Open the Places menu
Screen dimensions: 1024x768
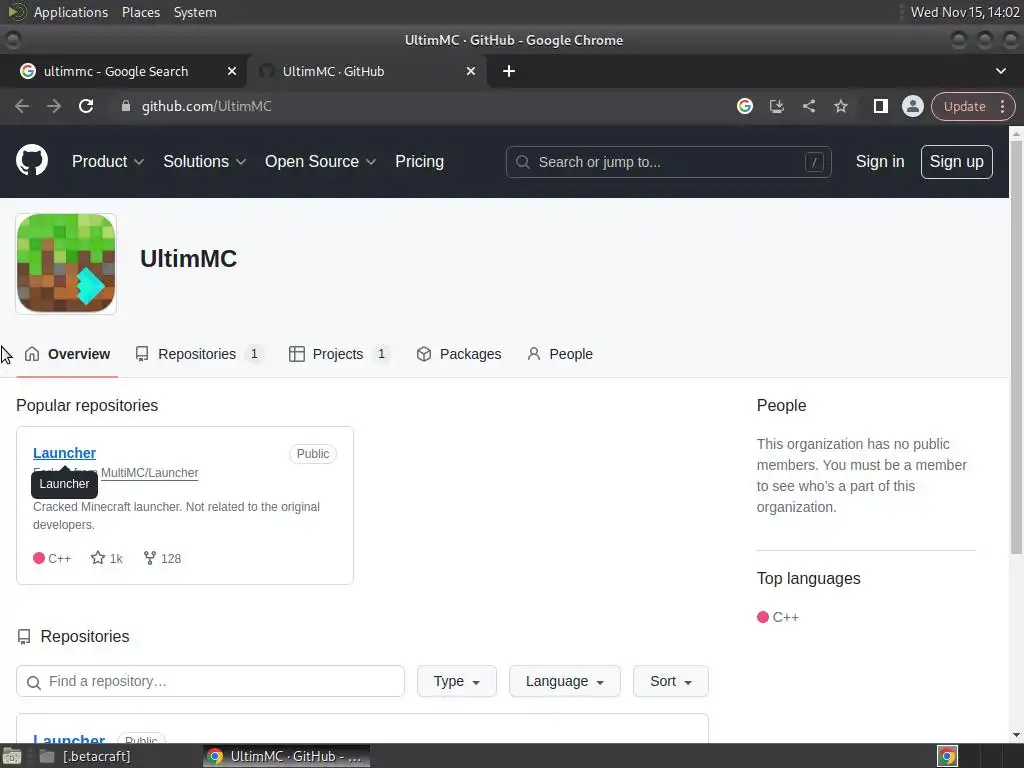[140, 12]
